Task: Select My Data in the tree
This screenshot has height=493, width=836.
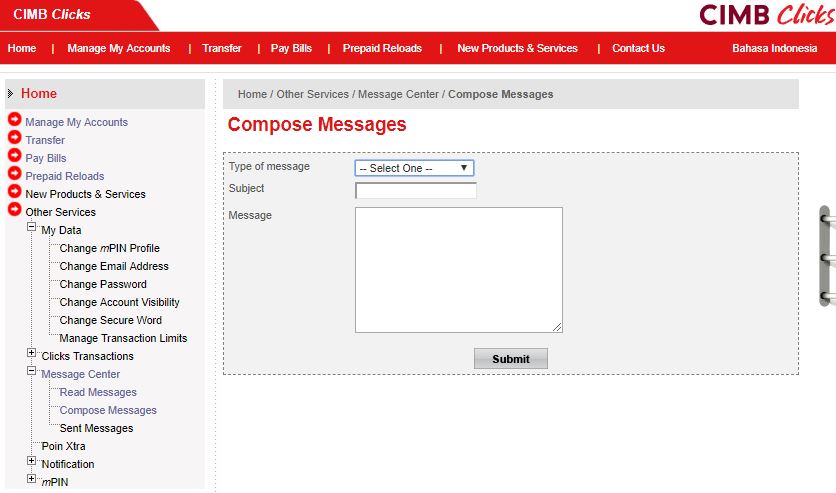Action: [x=61, y=230]
